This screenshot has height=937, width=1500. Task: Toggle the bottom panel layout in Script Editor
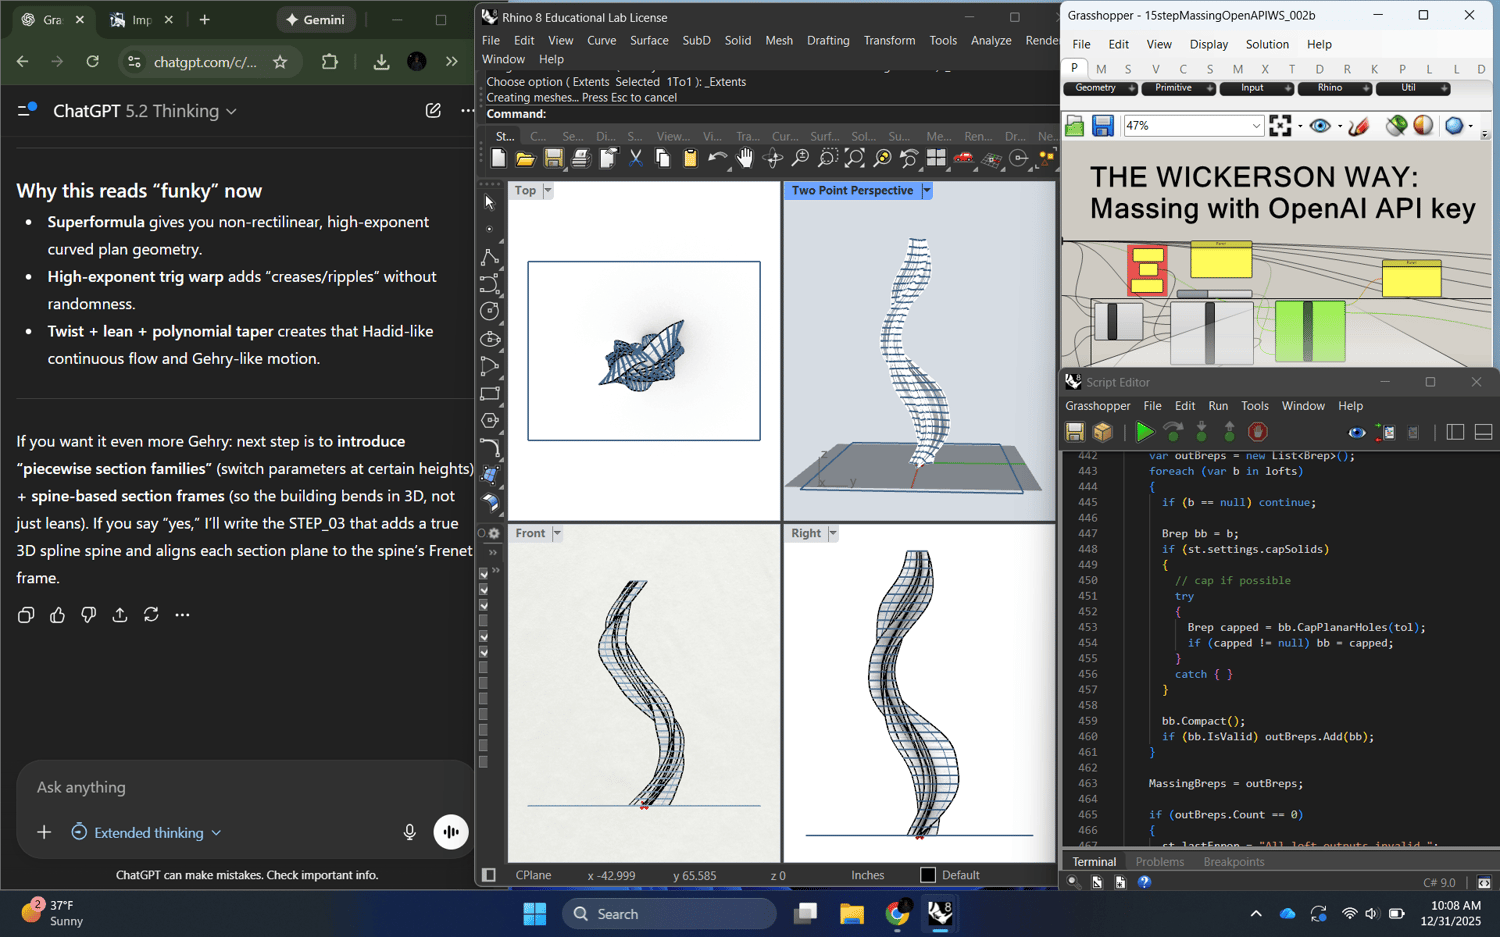coord(1484,432)
